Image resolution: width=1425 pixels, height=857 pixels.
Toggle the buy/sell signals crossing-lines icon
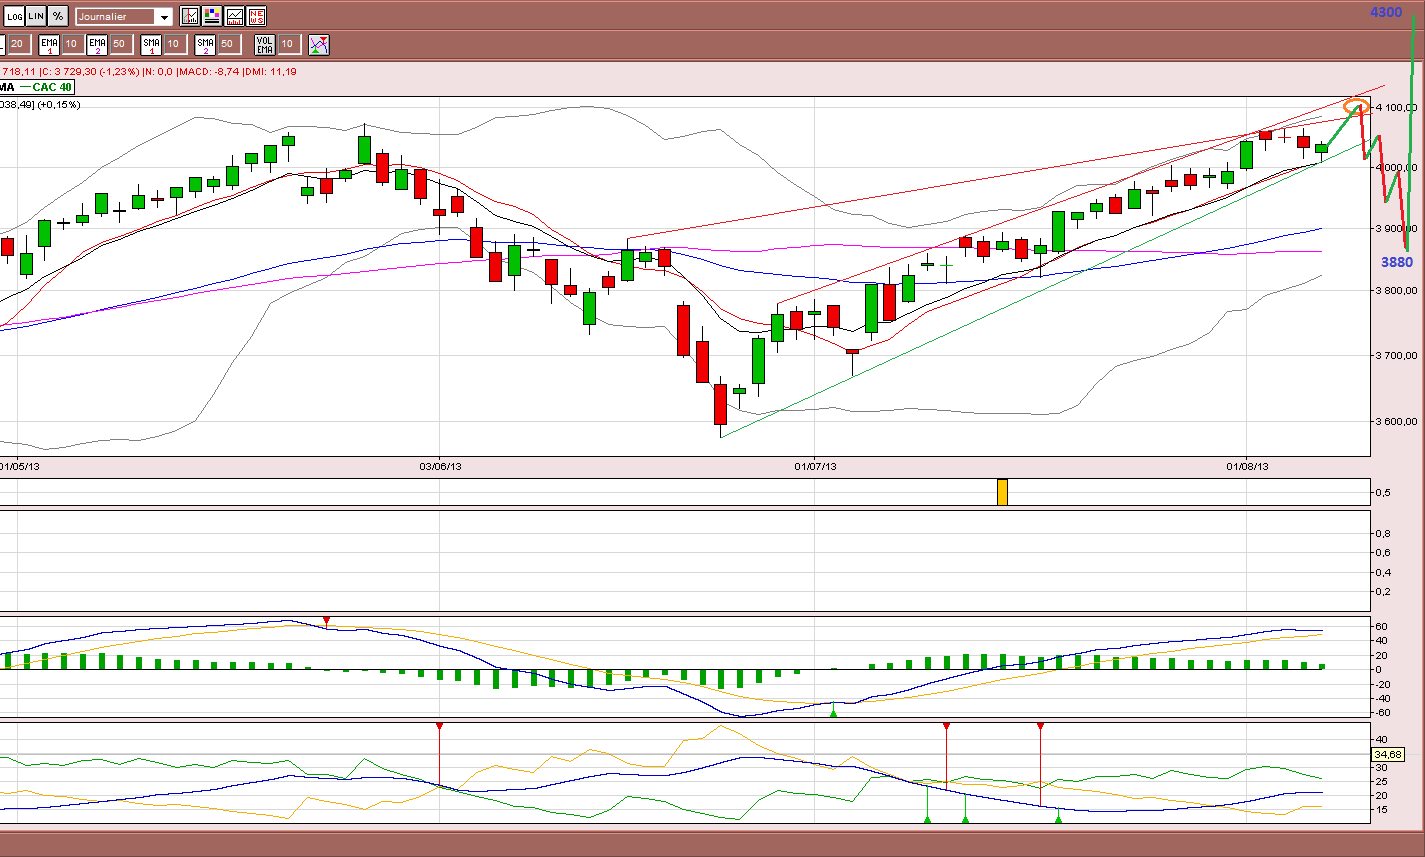click(x=319, y=44)
